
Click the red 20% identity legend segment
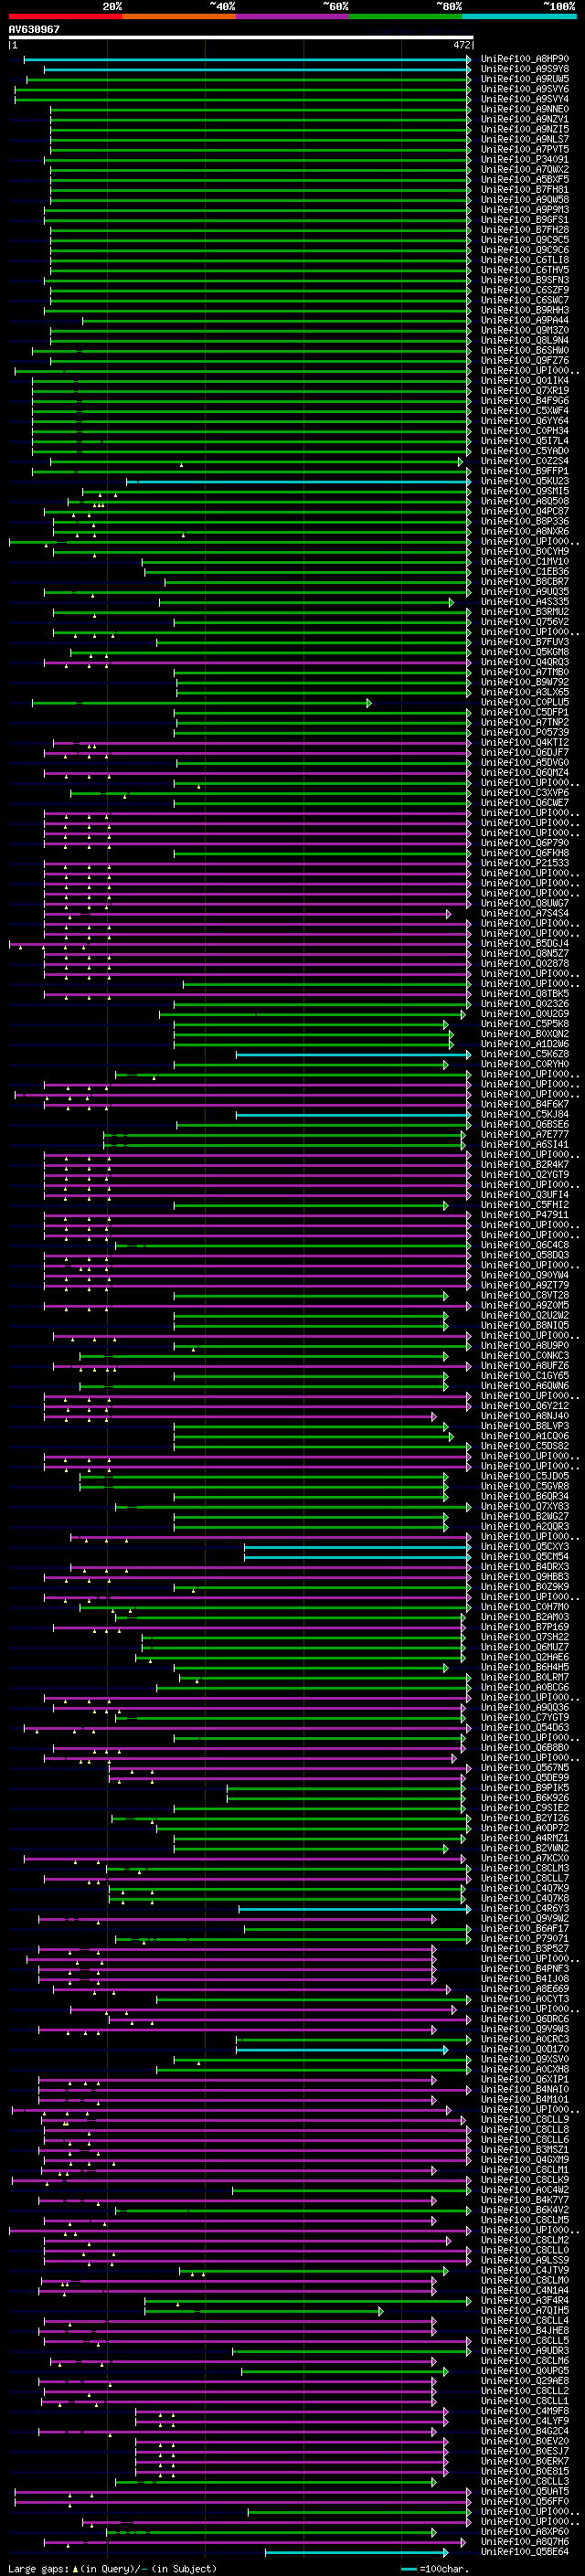point(65,16)
